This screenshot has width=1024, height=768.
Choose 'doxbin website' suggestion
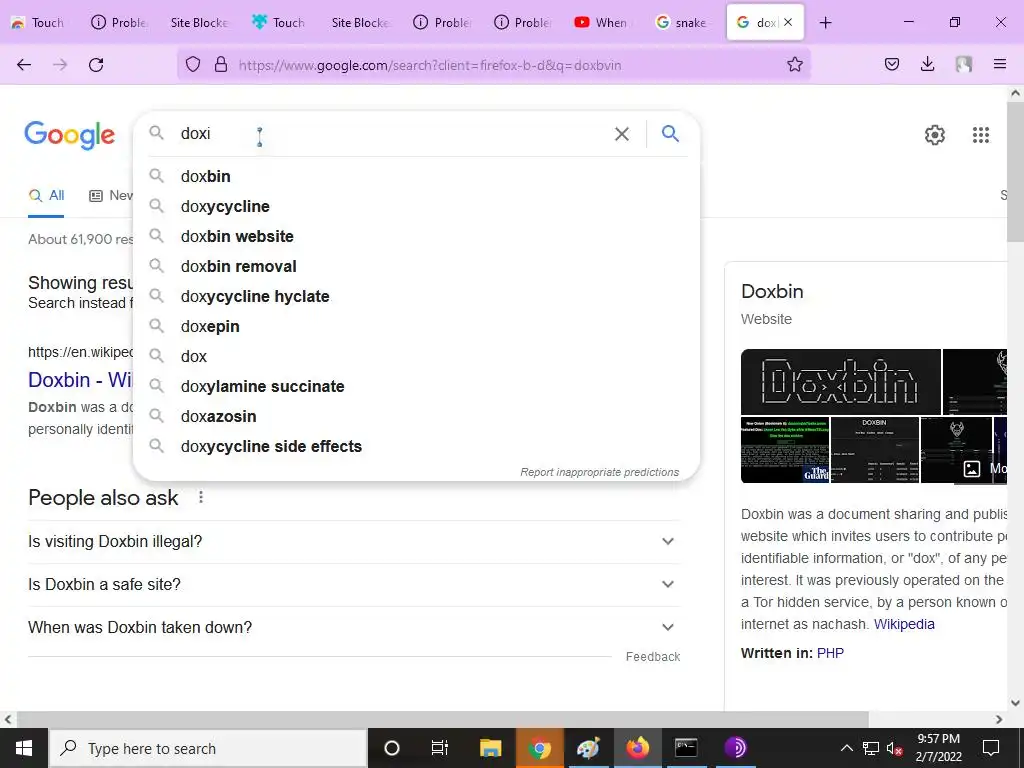point(417,236)
